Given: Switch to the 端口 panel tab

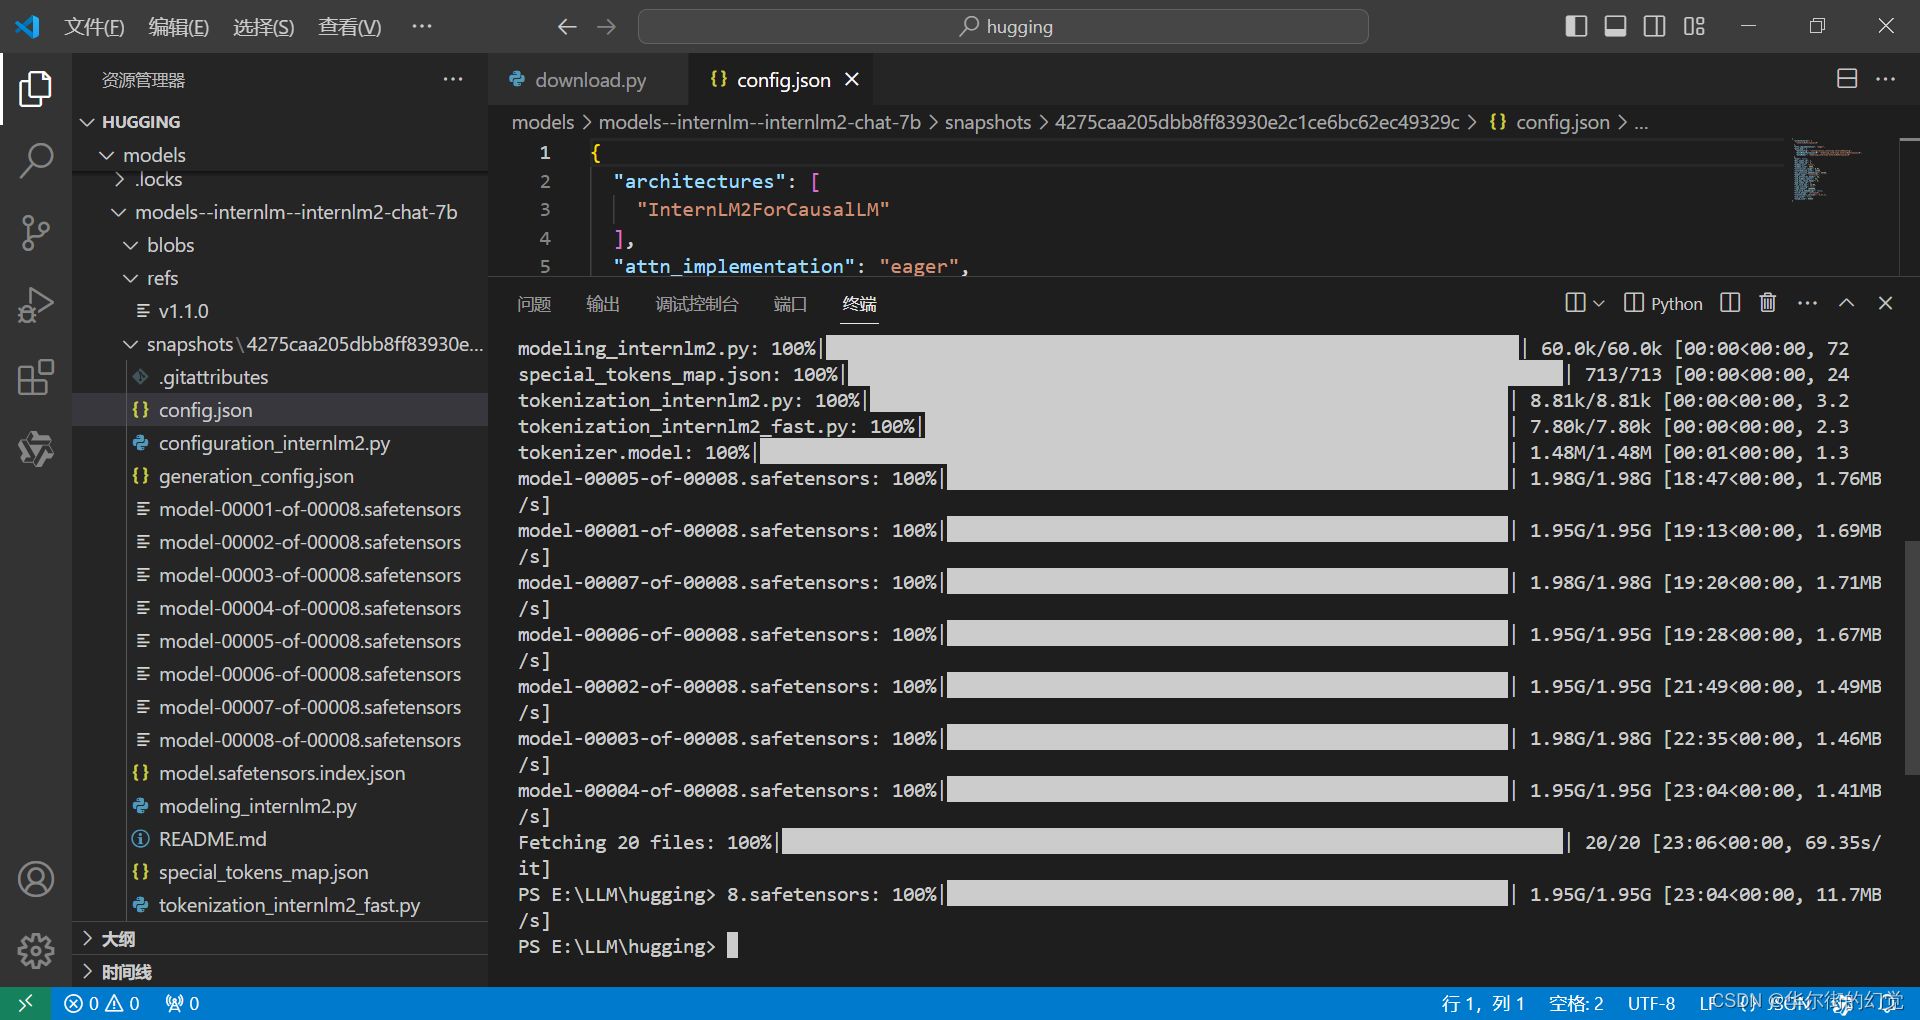Looking at the screenshot, I should pyautogui.click(x=790, y=304).
